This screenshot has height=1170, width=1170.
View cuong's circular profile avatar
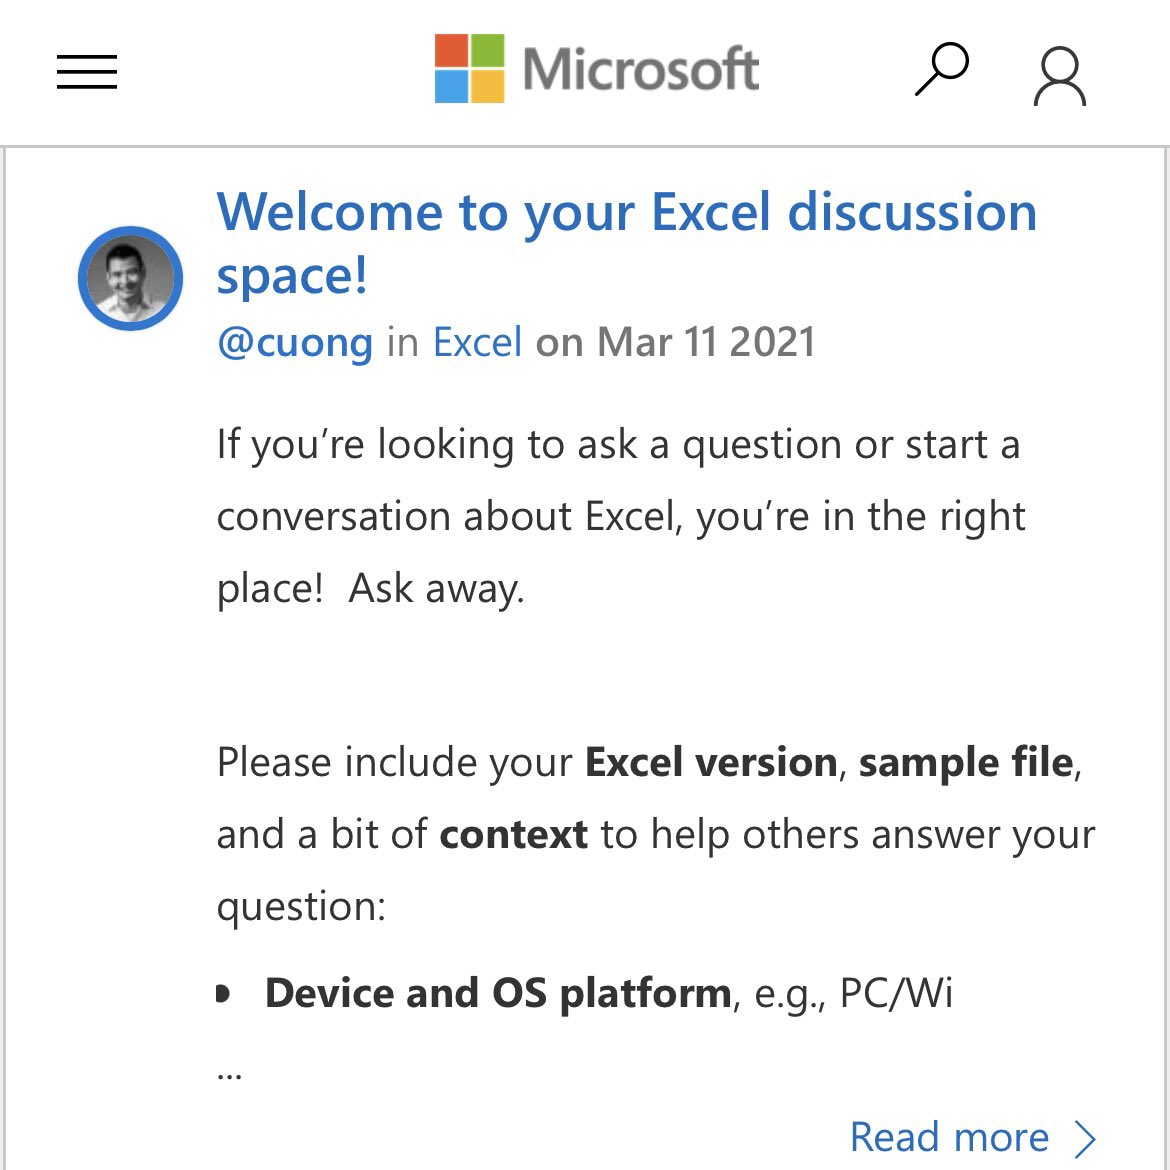(131, 278)
